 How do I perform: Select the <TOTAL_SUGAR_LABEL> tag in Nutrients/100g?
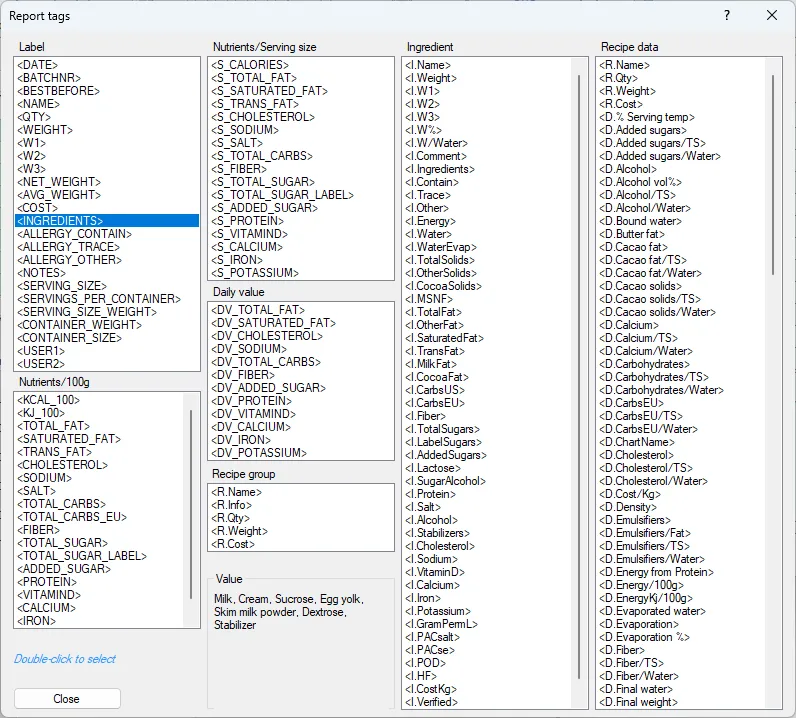click(82, 556)
